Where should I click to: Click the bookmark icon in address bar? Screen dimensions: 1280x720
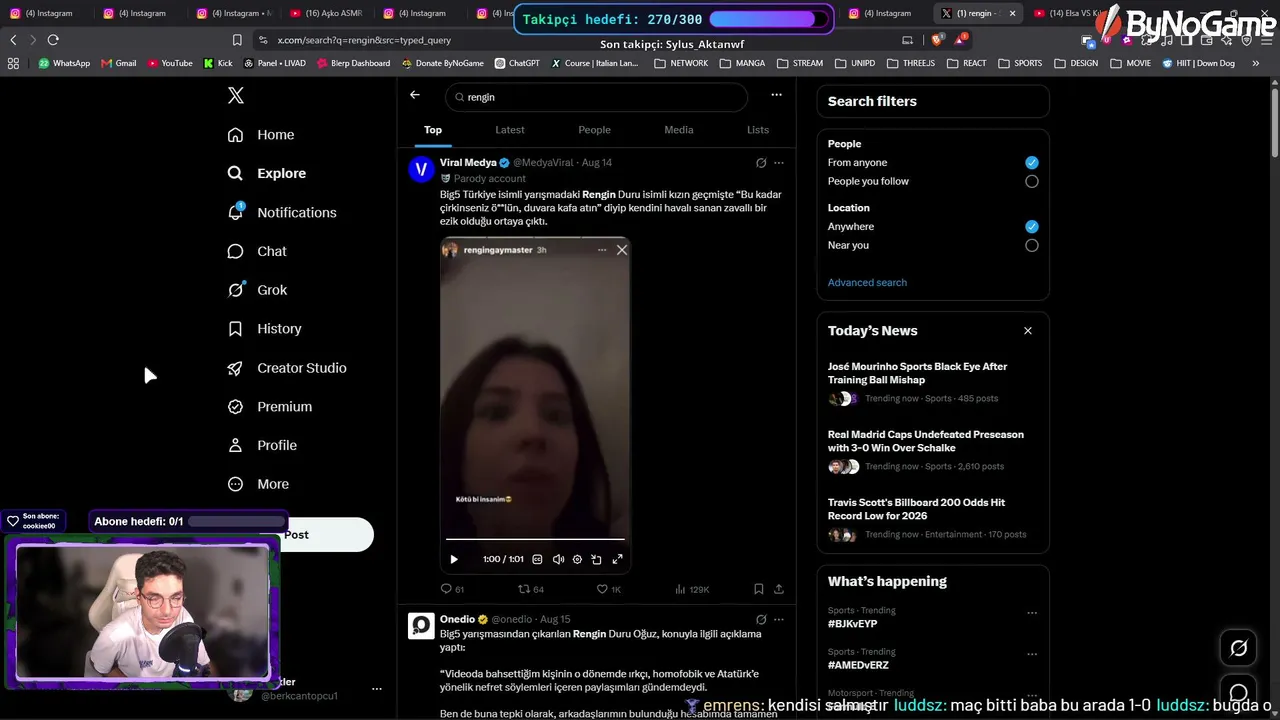237,40
